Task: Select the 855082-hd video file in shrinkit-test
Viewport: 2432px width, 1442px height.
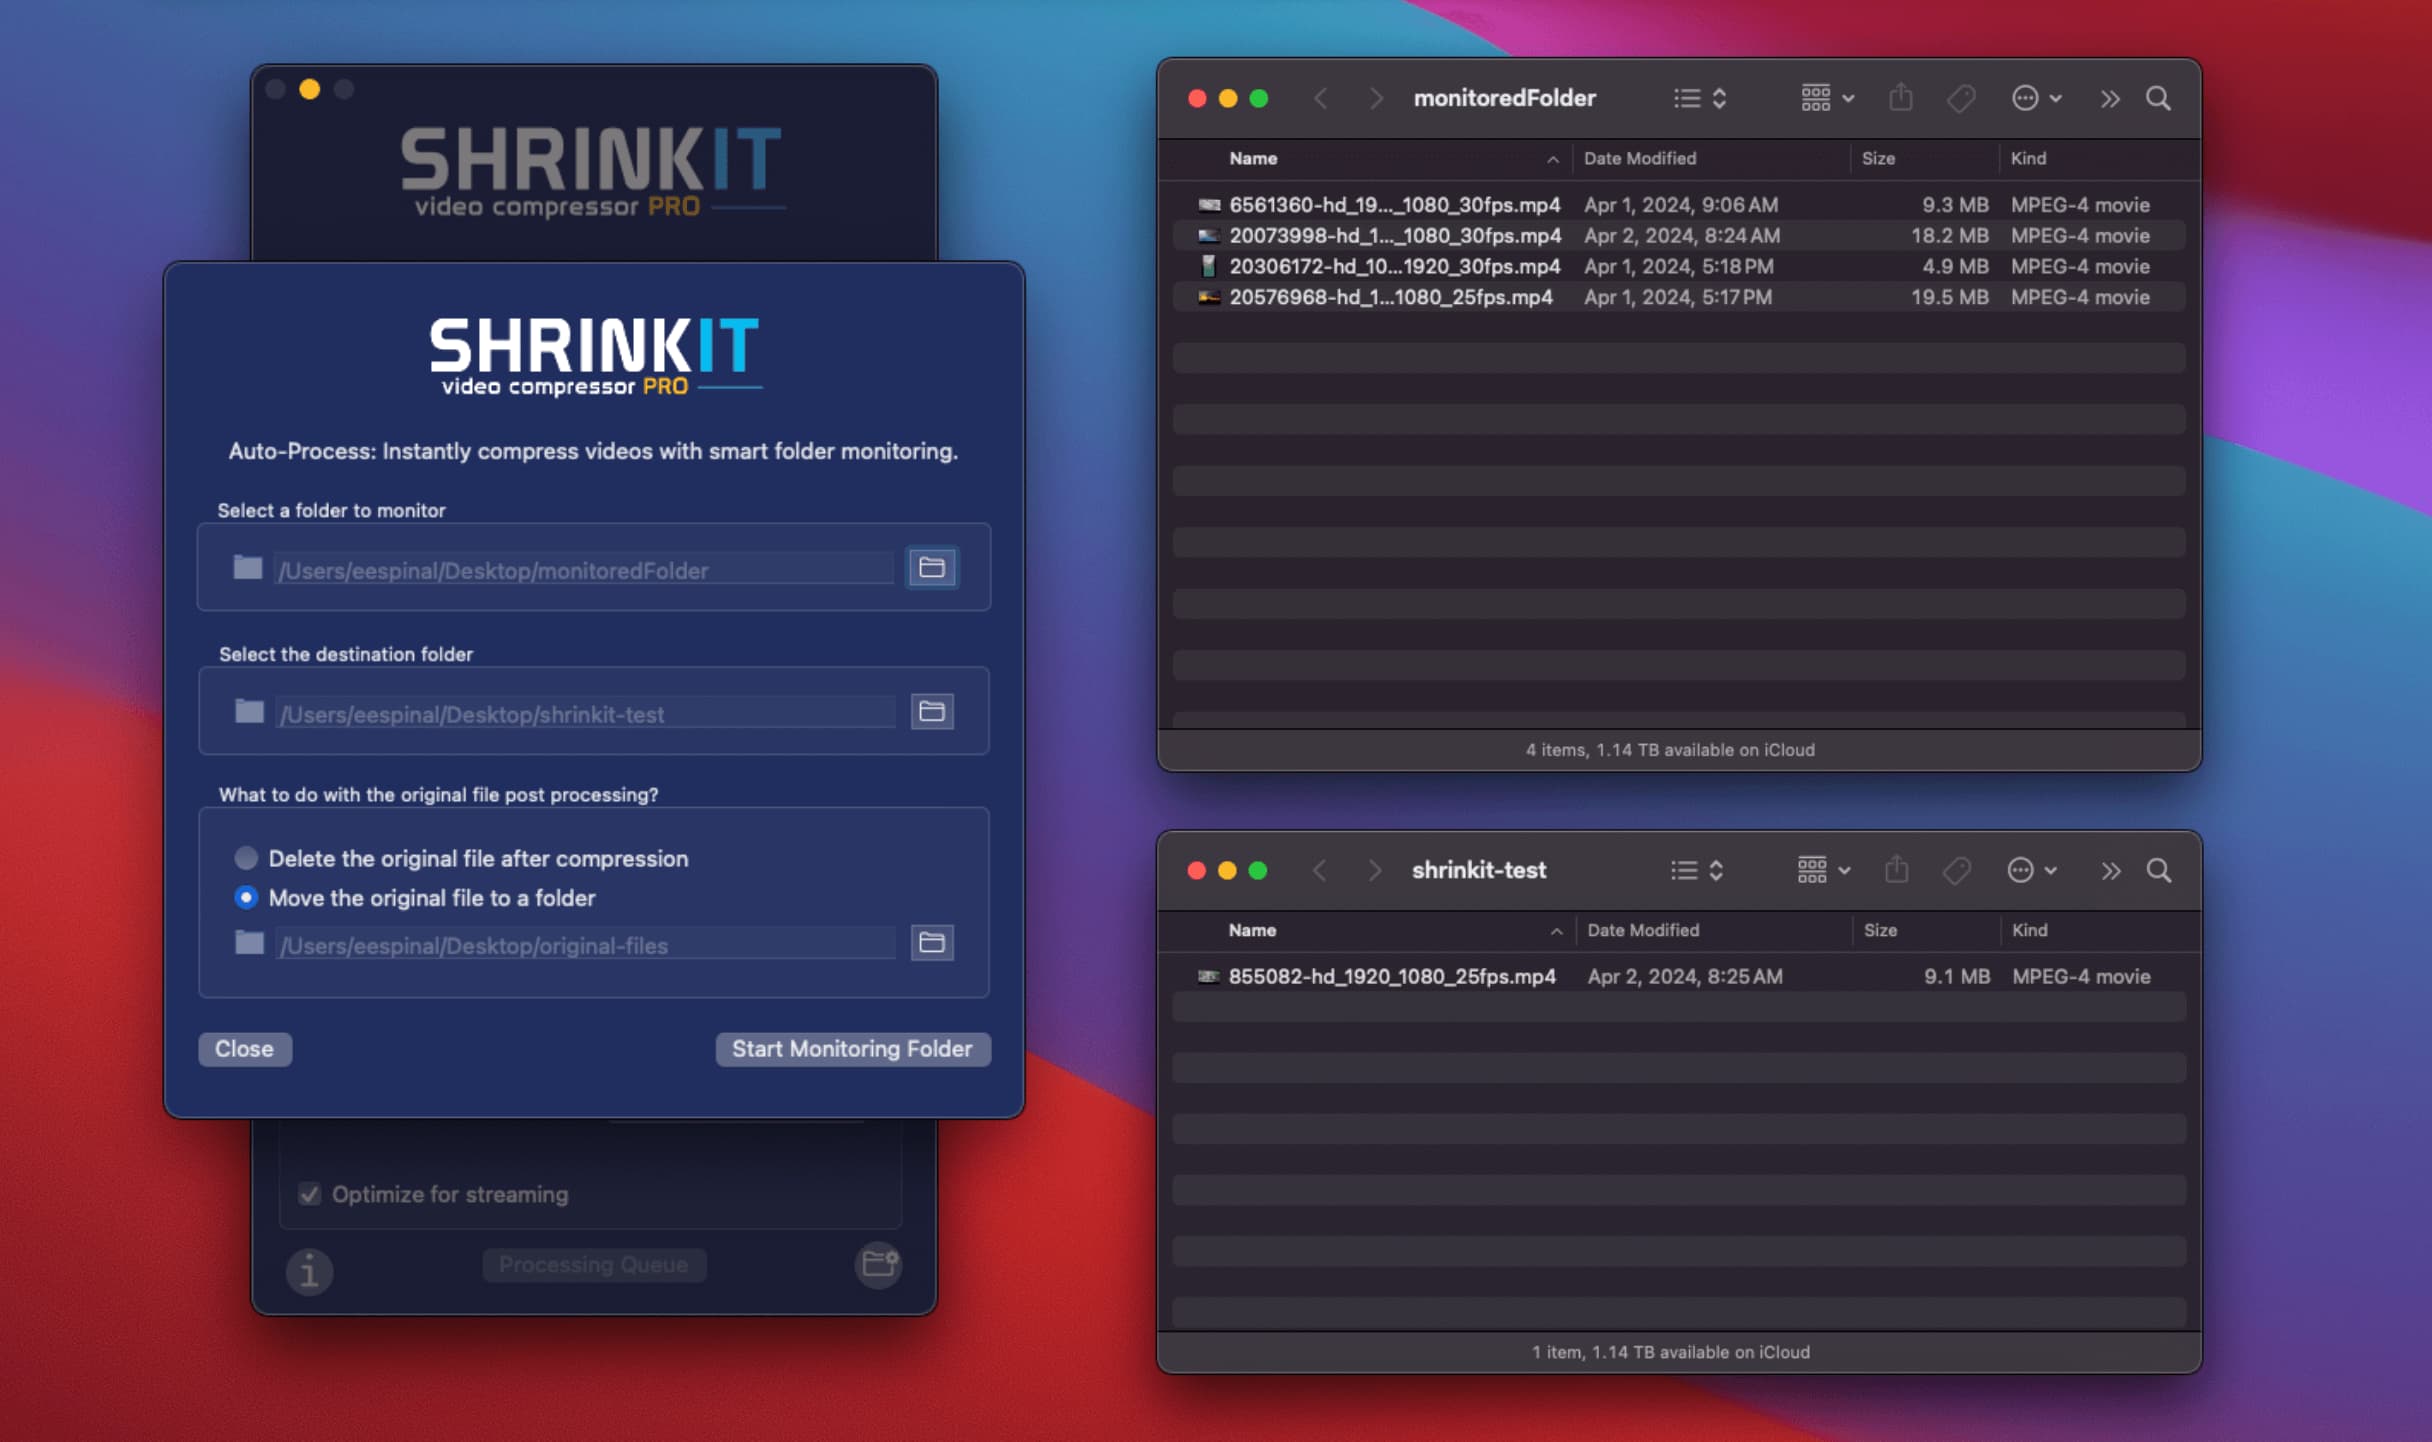Action: pos(1390,976)
